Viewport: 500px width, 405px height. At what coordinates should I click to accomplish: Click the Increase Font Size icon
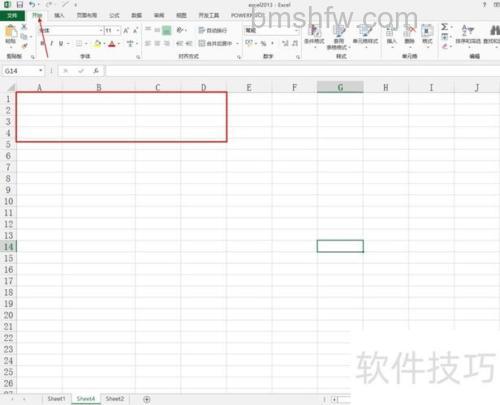pyautogui.click(x=126, y=31)
